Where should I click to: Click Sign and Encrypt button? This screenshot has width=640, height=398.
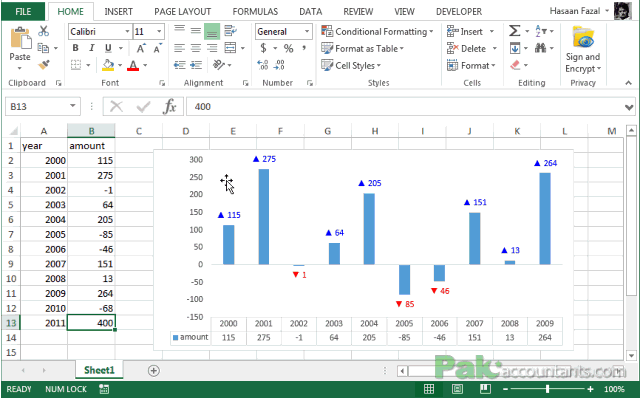[583, 49]
